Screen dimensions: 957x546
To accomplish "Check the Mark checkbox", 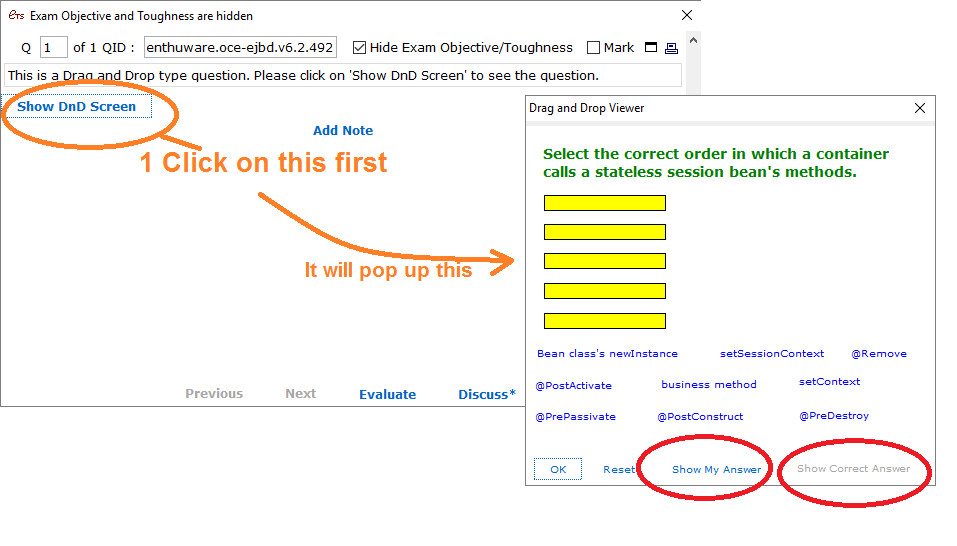I will coord(593,47).
